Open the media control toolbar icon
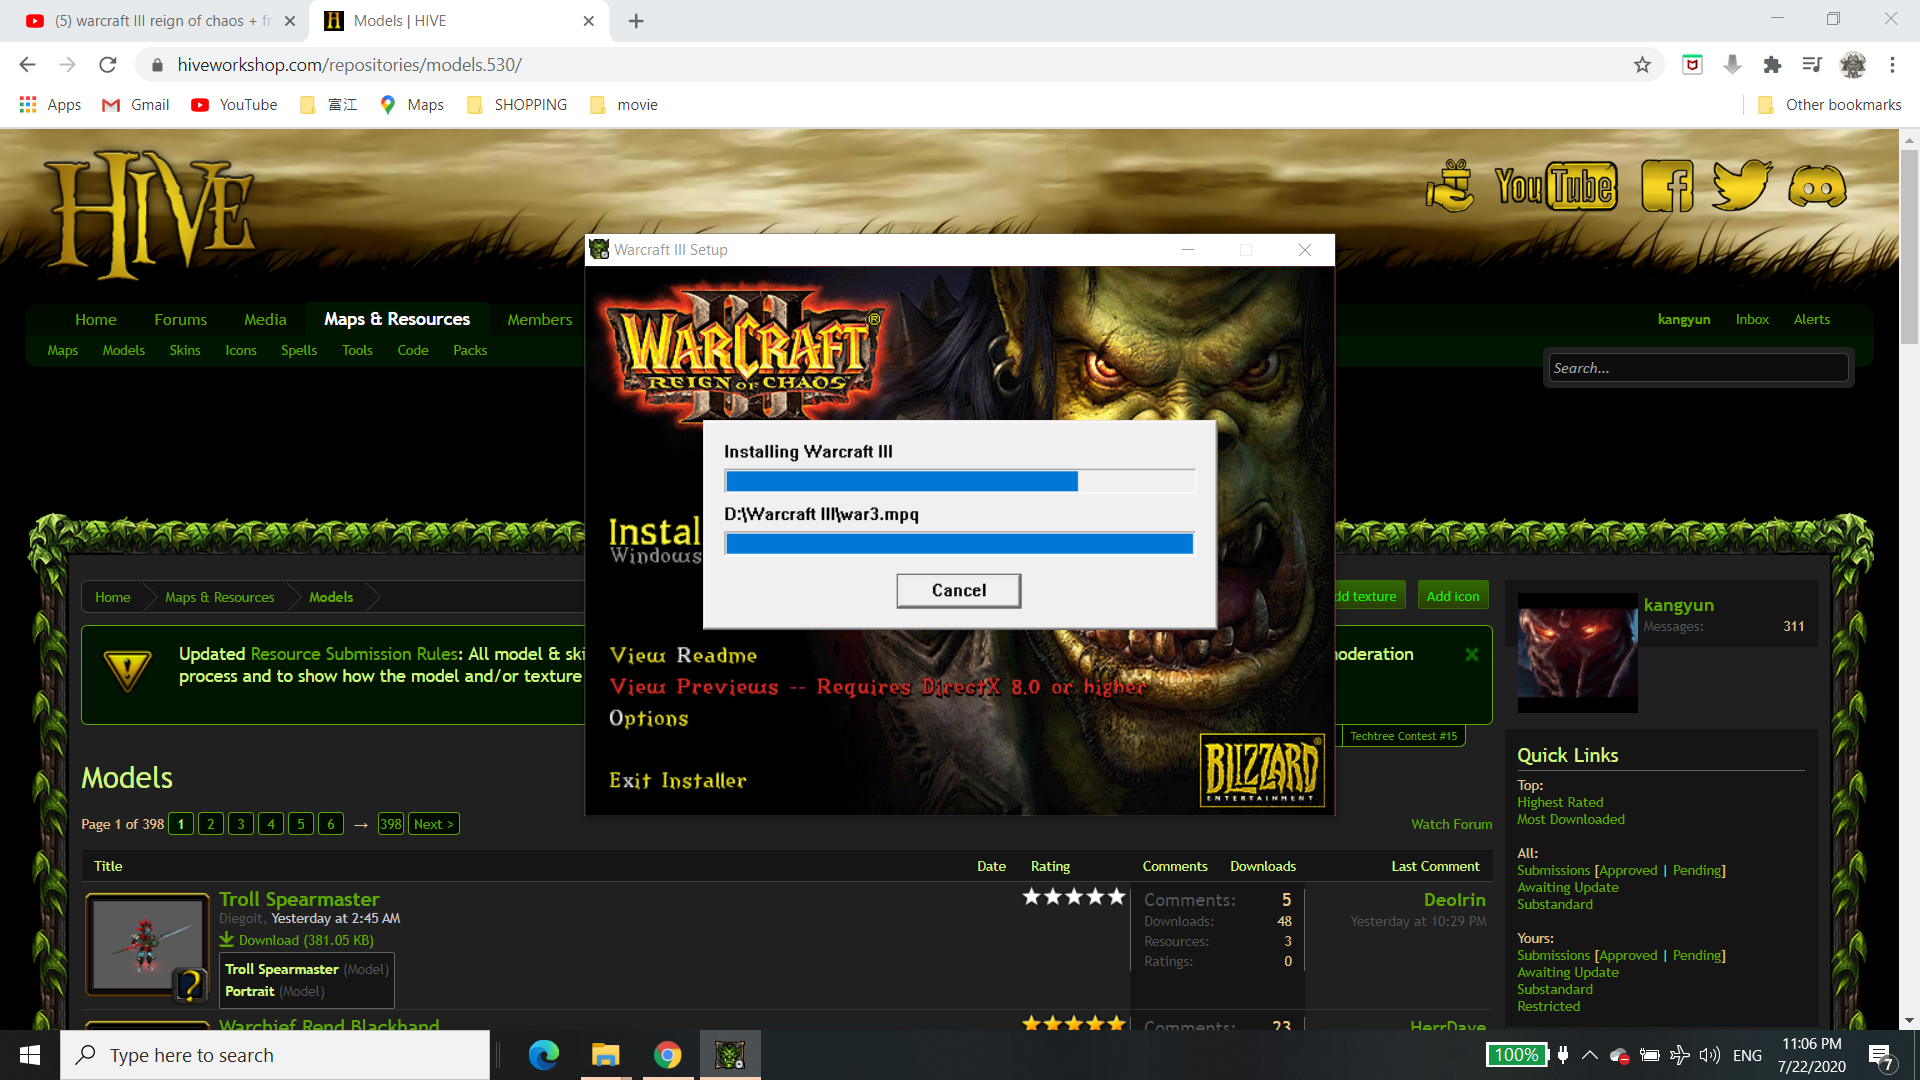1920x1080 pixels. coord(1812,65)
